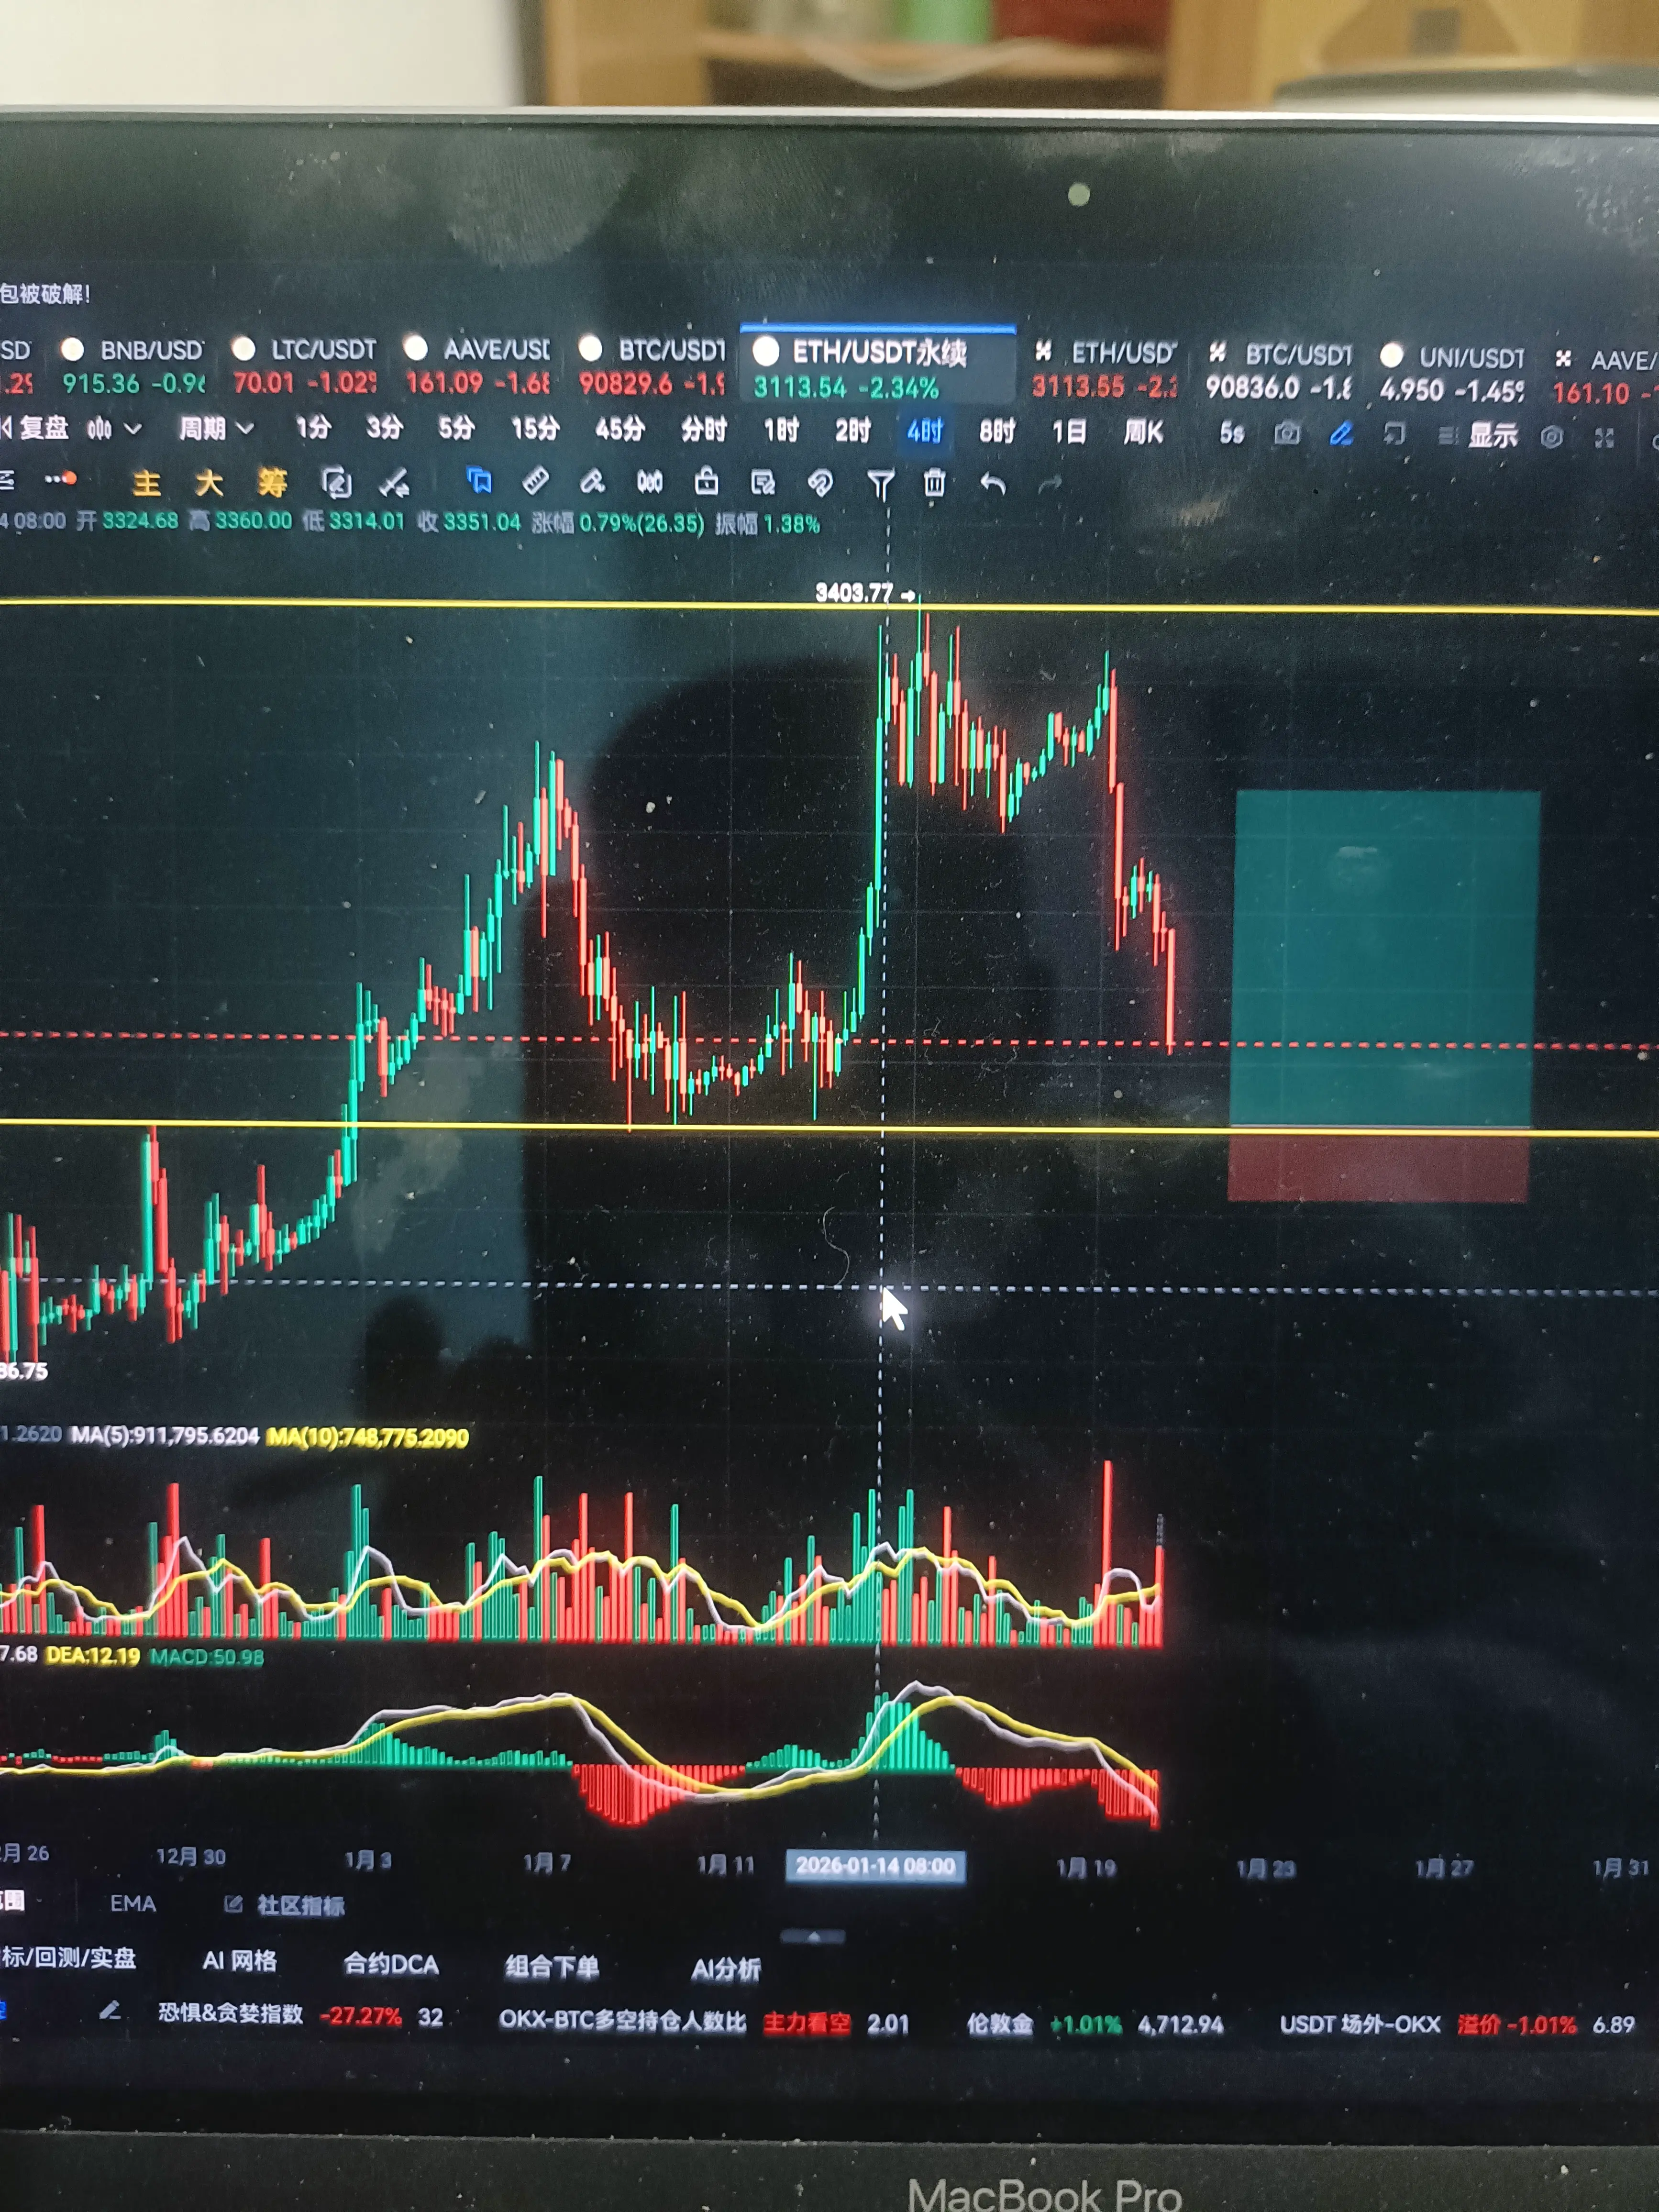
Task: Toggle the 大 large order indicator
Action: tap(209, 484)
